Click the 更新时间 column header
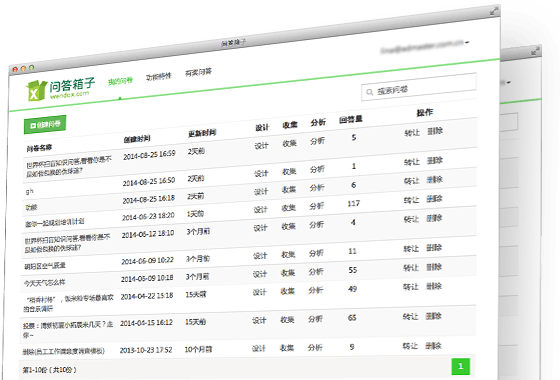The image size is (560, 380). pyautogui.click(x=202, y=133)
